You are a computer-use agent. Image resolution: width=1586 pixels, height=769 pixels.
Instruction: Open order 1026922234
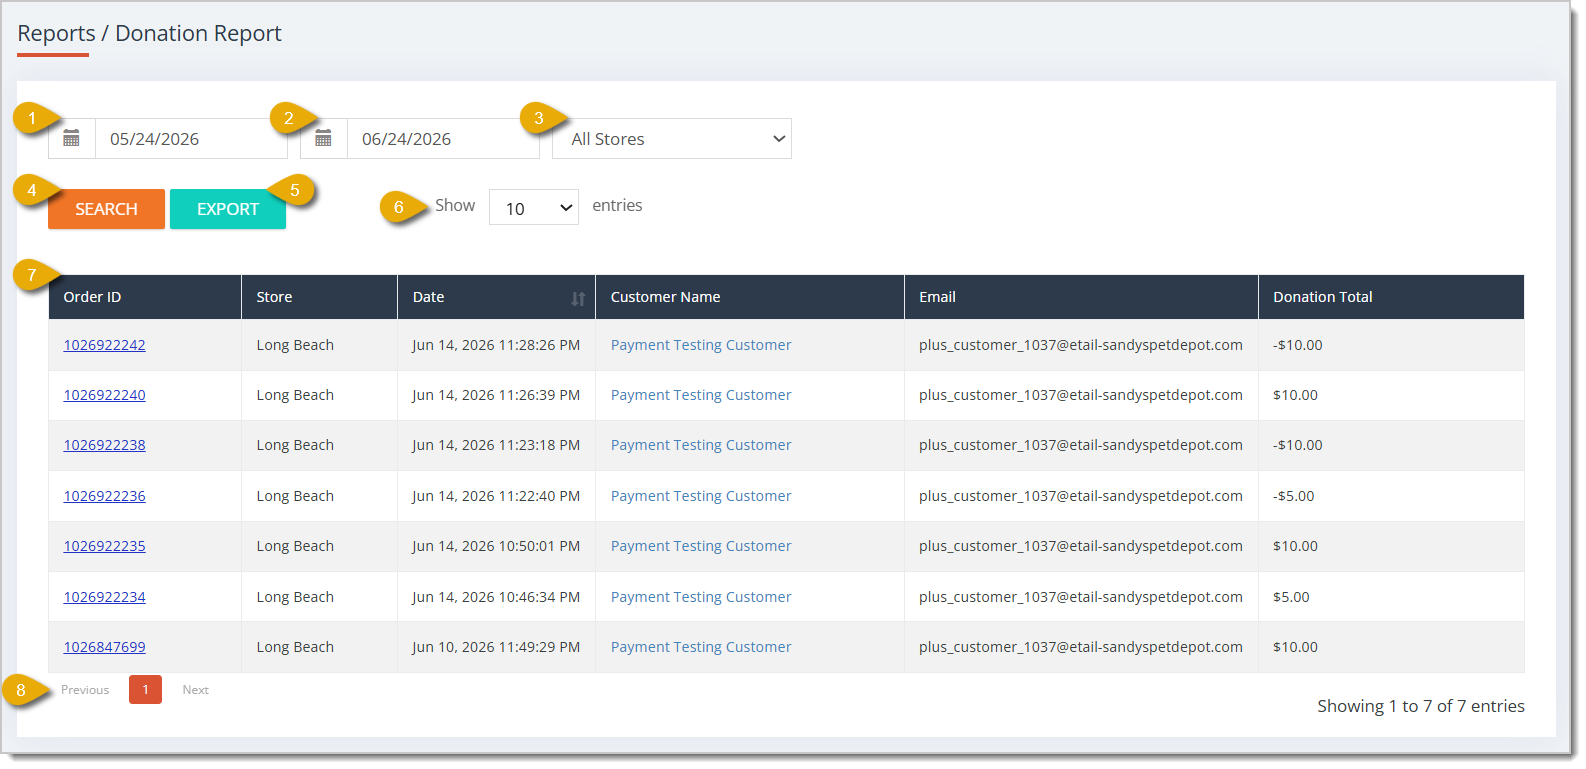[105, 597]
